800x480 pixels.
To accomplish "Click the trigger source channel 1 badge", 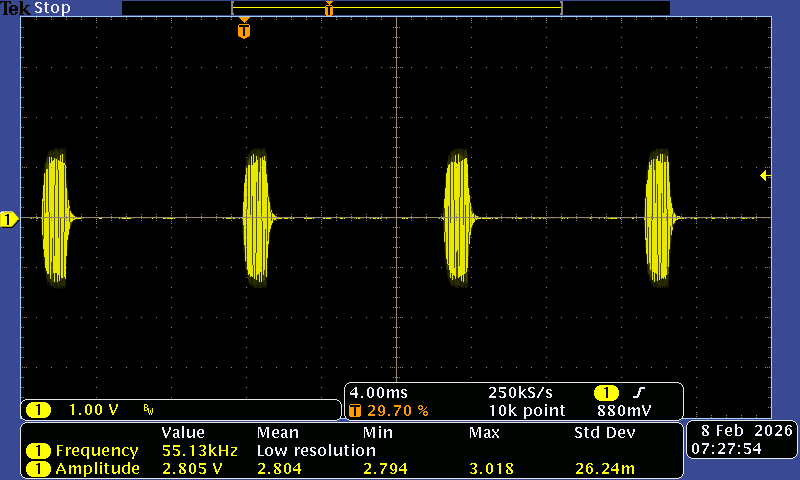I will [606, 393].
